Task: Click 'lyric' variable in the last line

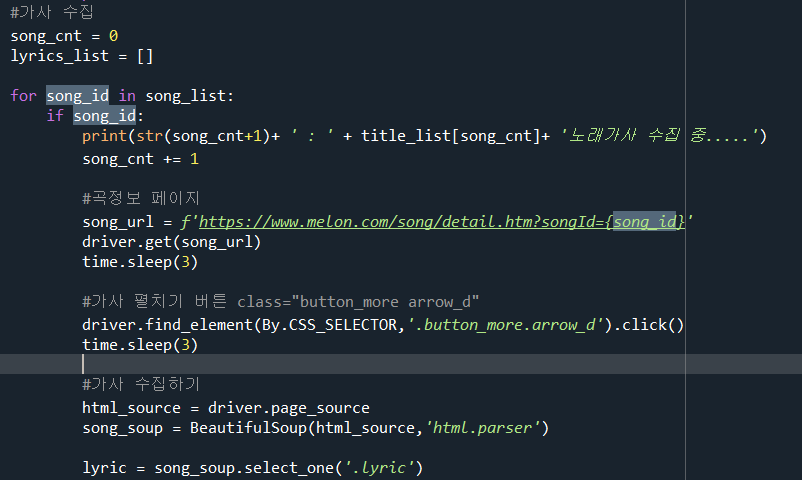Action: (104, 467)
